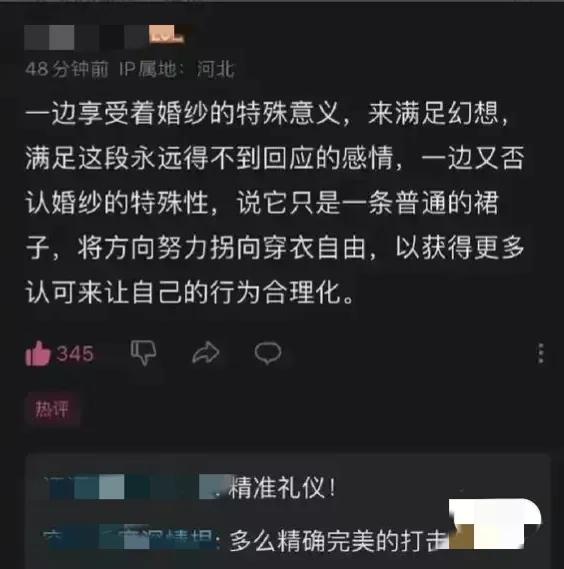564x569 pixels.
Task: Click the IP属地: 河北 location label
Action: tap(177, 69)
